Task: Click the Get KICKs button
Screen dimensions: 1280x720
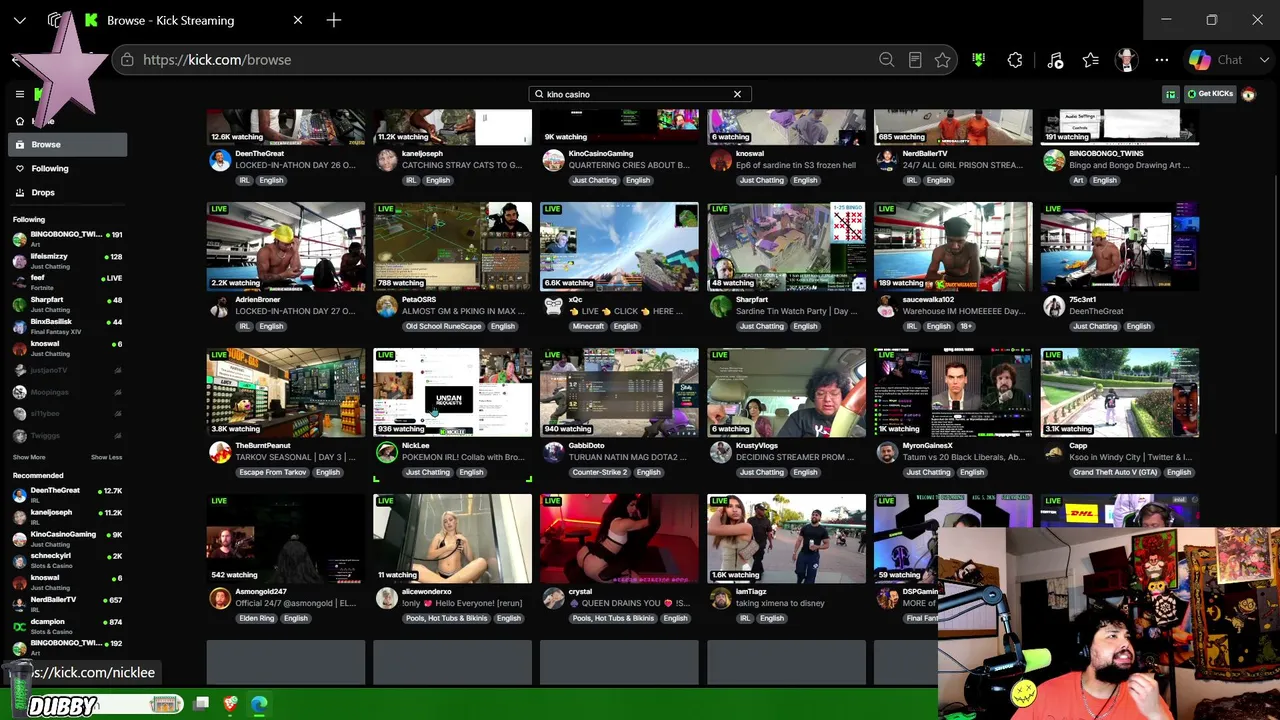Action: (x=1210, y=94)
